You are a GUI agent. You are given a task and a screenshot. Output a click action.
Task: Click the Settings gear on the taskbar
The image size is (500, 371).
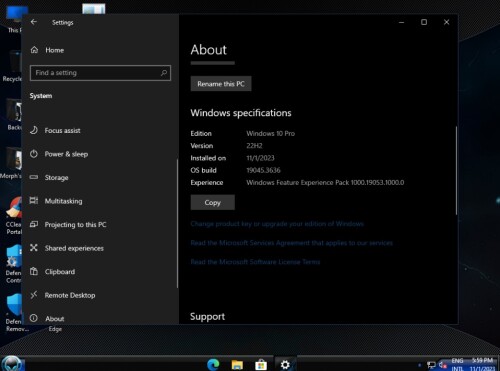(x=285, y=365)
